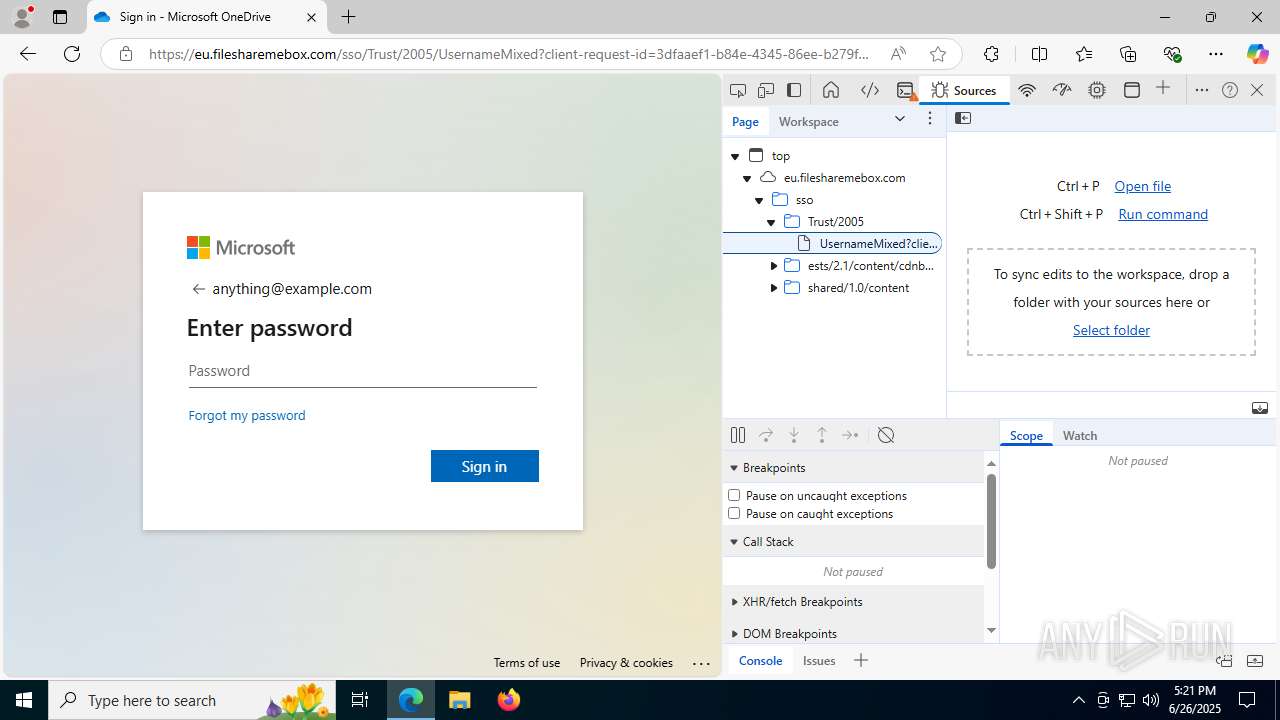This screenshot has height=720, width=1280.
Task: Enable Pause on caught exceptions
Action: click(734, 513)
